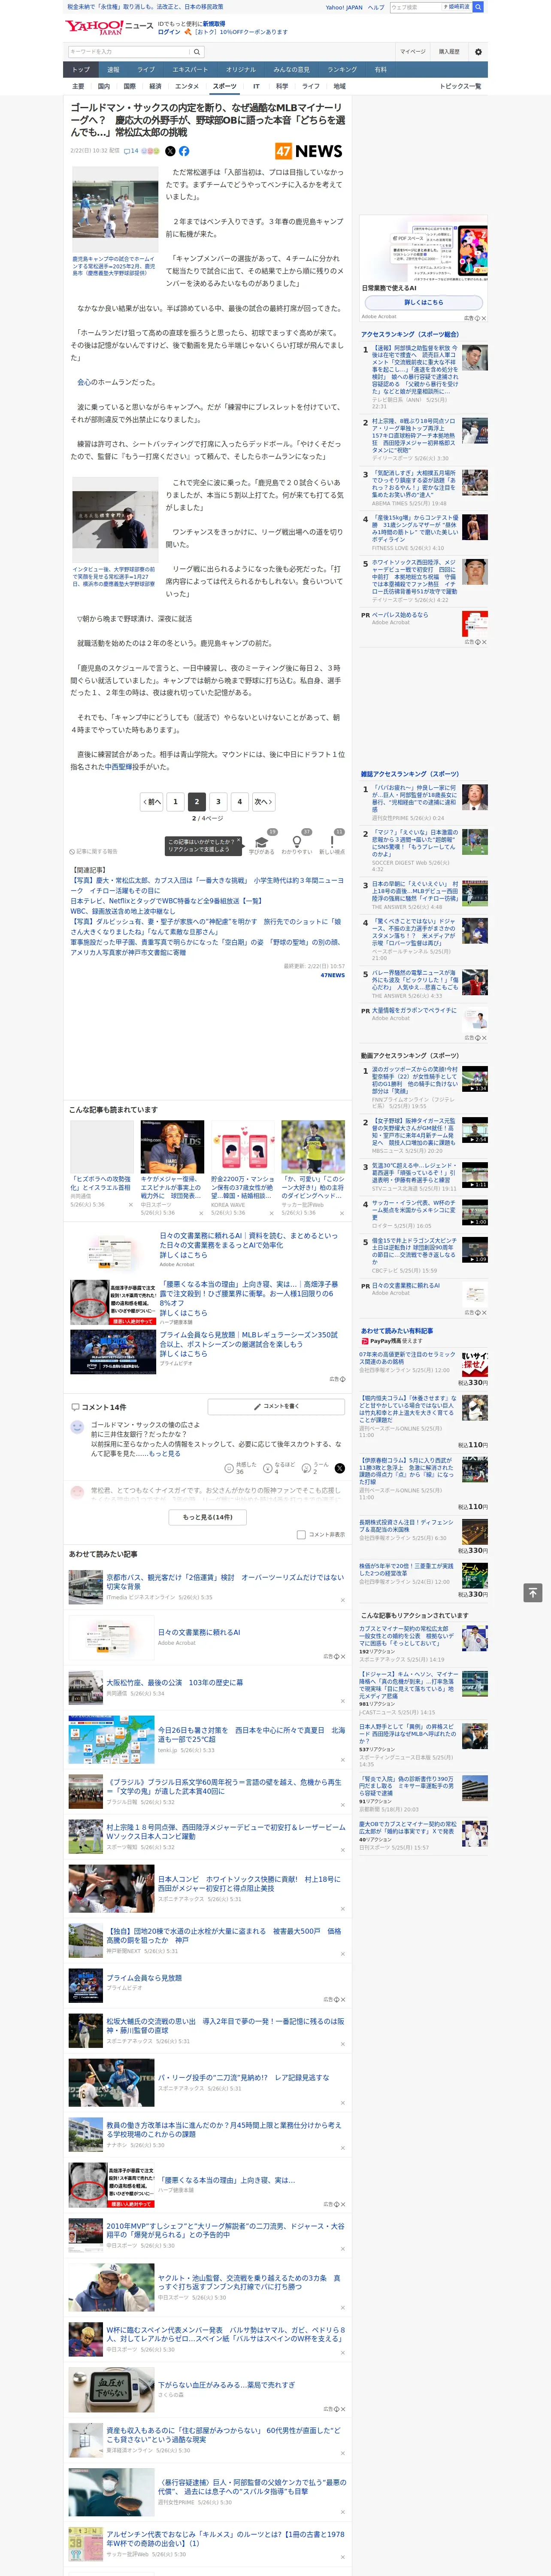Select the 地域 category tab
This screenshot has width=551, height=2576.
click(x=340, y=86)
